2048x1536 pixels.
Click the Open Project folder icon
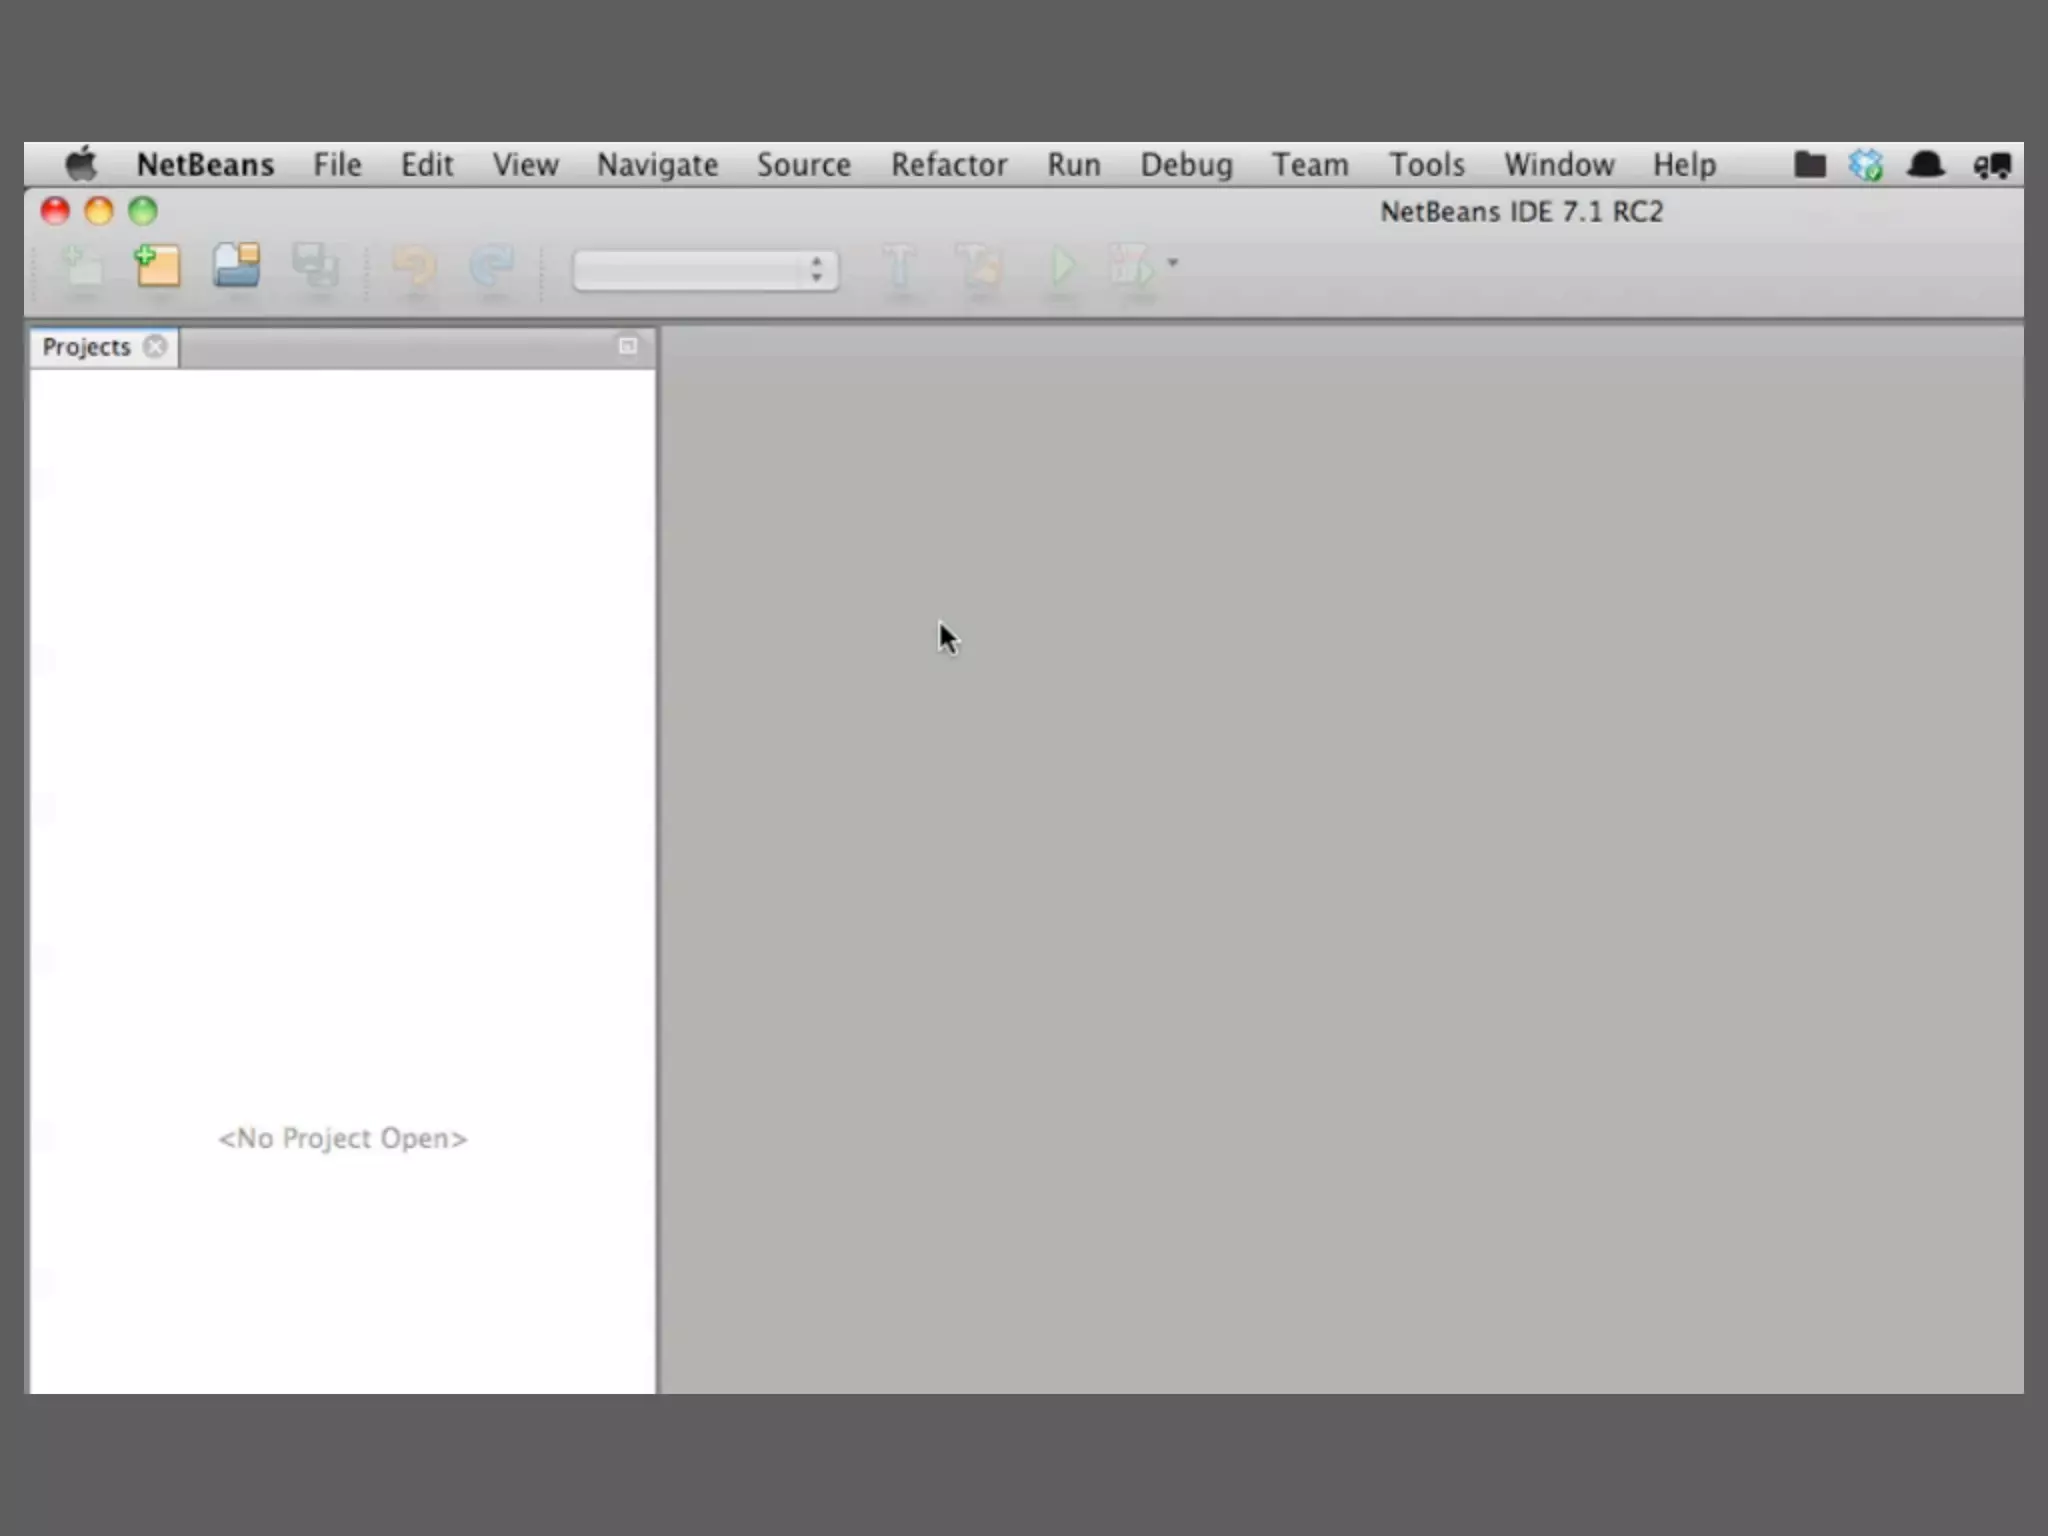tap(237, 266)
